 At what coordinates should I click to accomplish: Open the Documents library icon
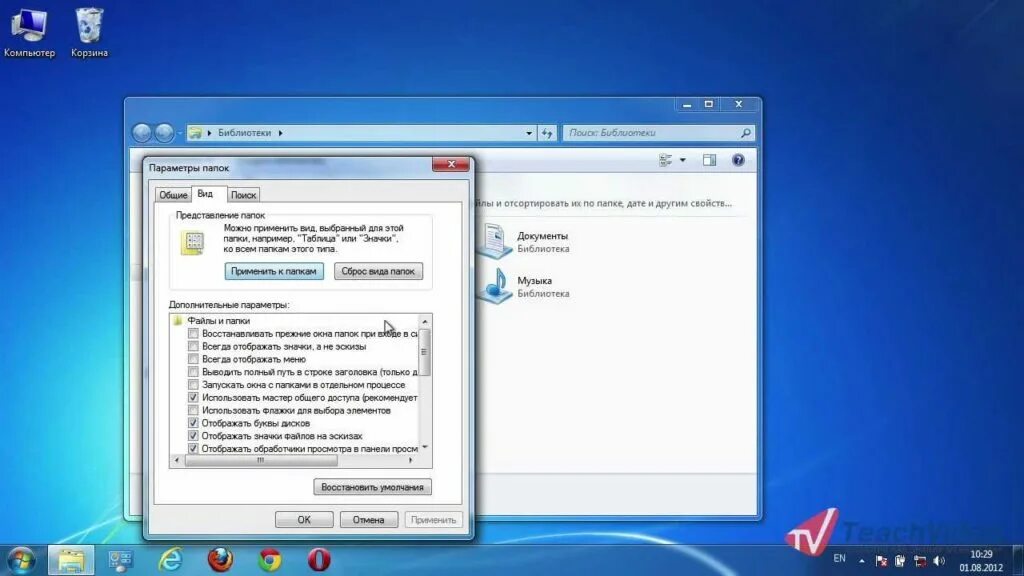click(494, 241)
